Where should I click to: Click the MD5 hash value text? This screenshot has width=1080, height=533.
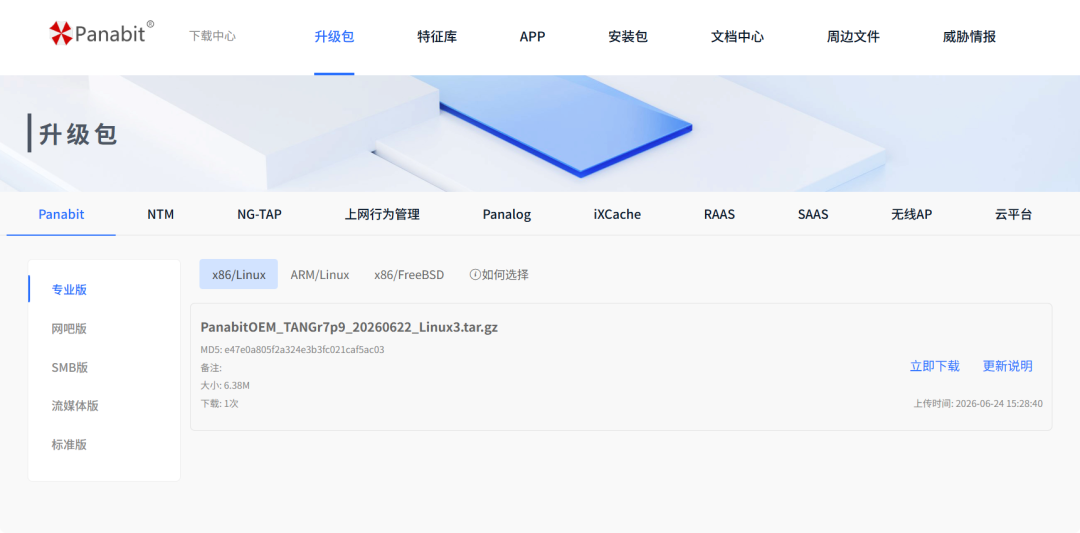click(304, 349)
